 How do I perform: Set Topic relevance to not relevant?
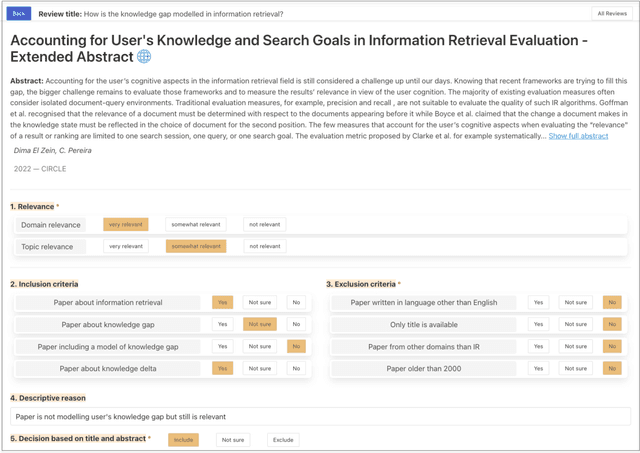pyautogui.click(x=264, y=246)
